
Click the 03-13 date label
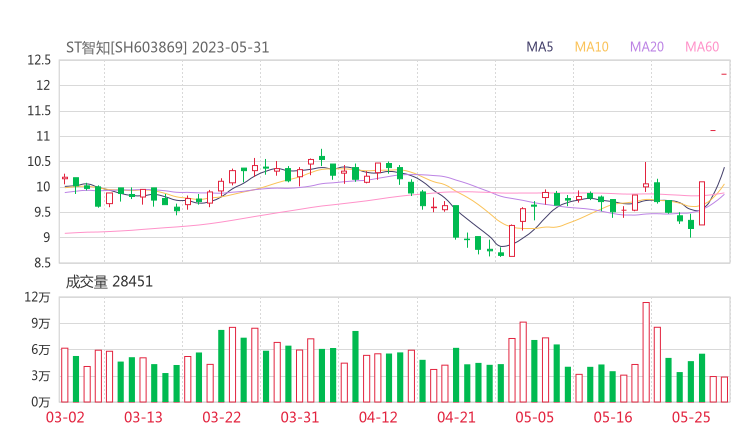coord(143,417)
